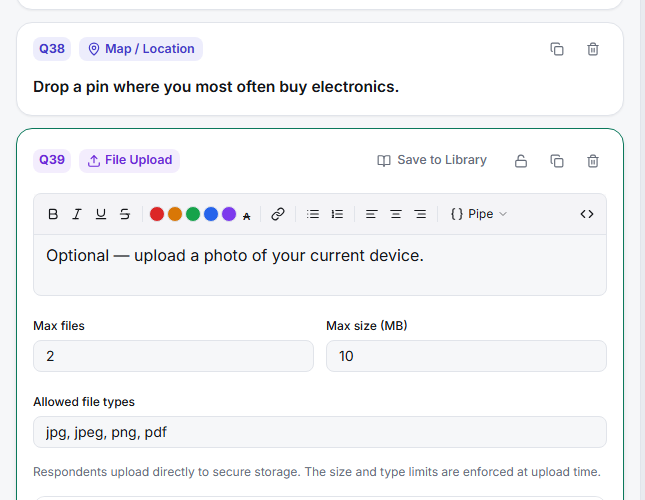This screenshot has width=645, height=500.
Task: Click the secure storage helper text
Action: 317,472
